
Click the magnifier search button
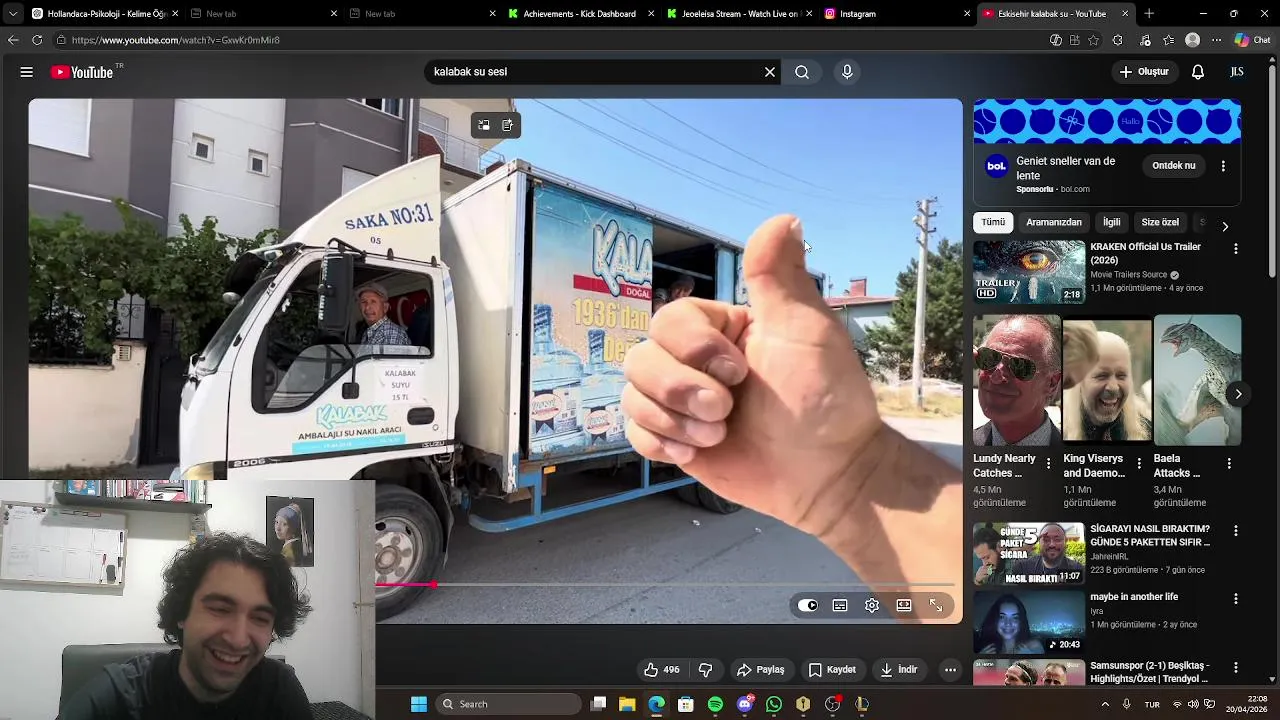(802, 72)
